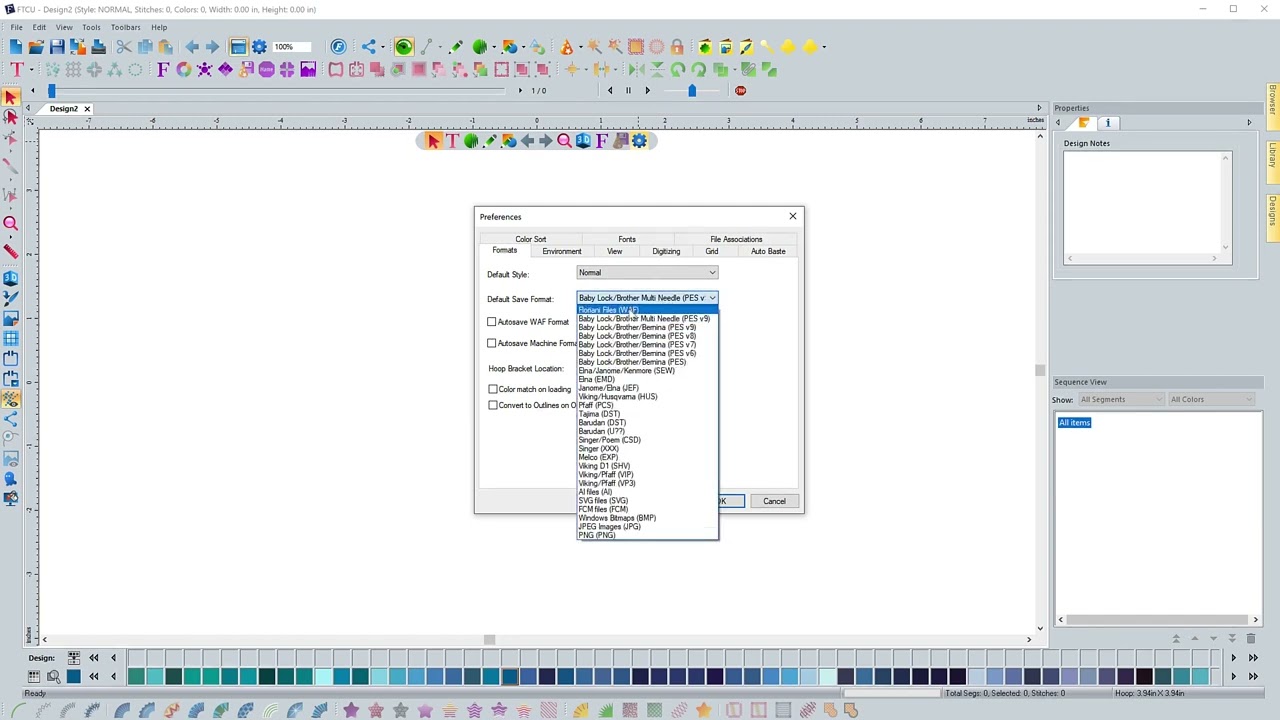1280x720 pixels.
Task: Check Color match on loading
Action: pyautogui.click(x=493, y=389)
